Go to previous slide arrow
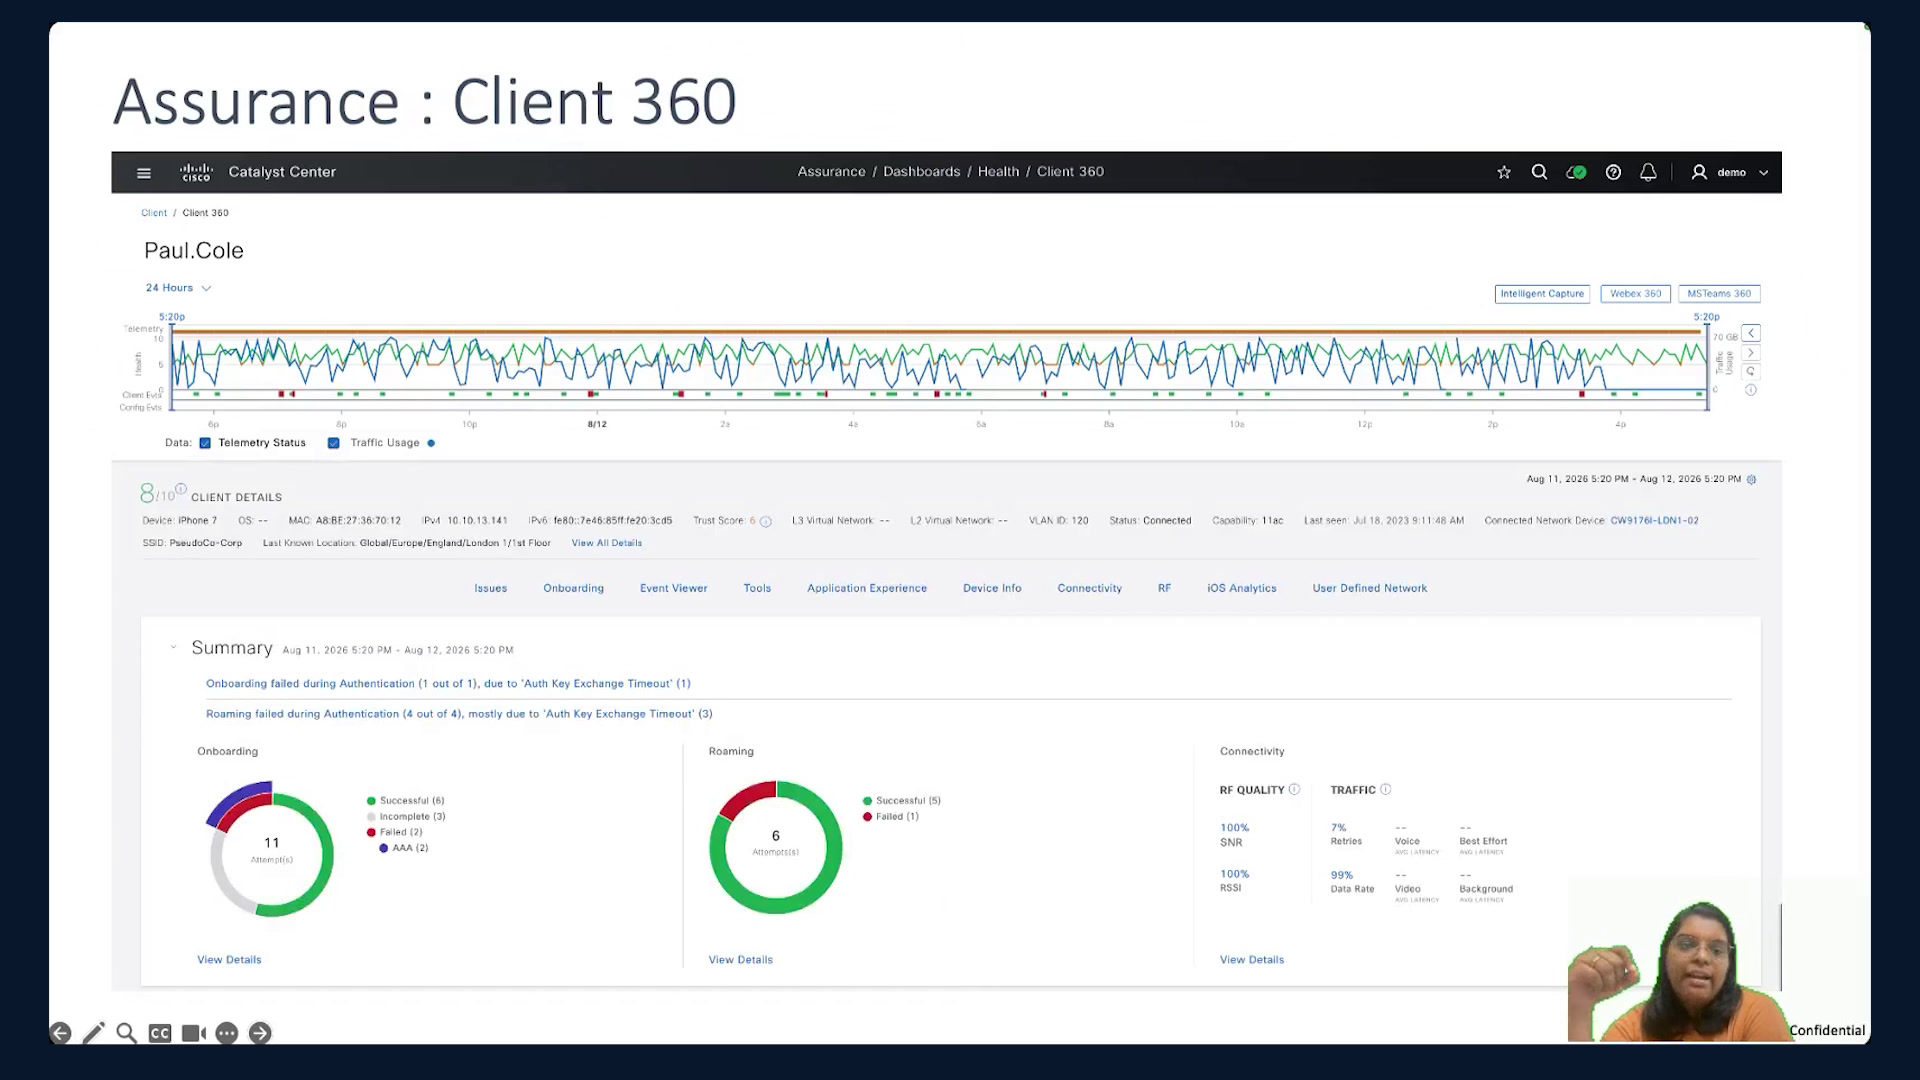Viewport: 1920px width, 1080px height. click(x=60, y=1033)
